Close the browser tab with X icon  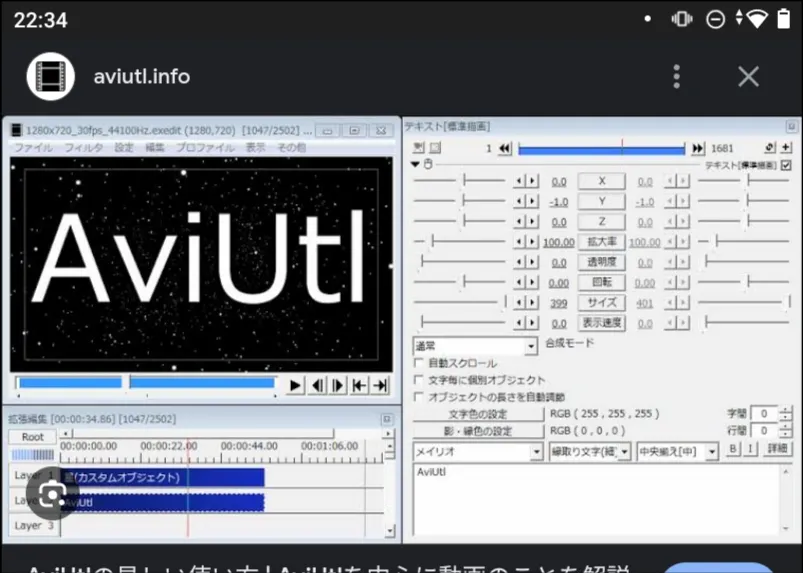748,77
